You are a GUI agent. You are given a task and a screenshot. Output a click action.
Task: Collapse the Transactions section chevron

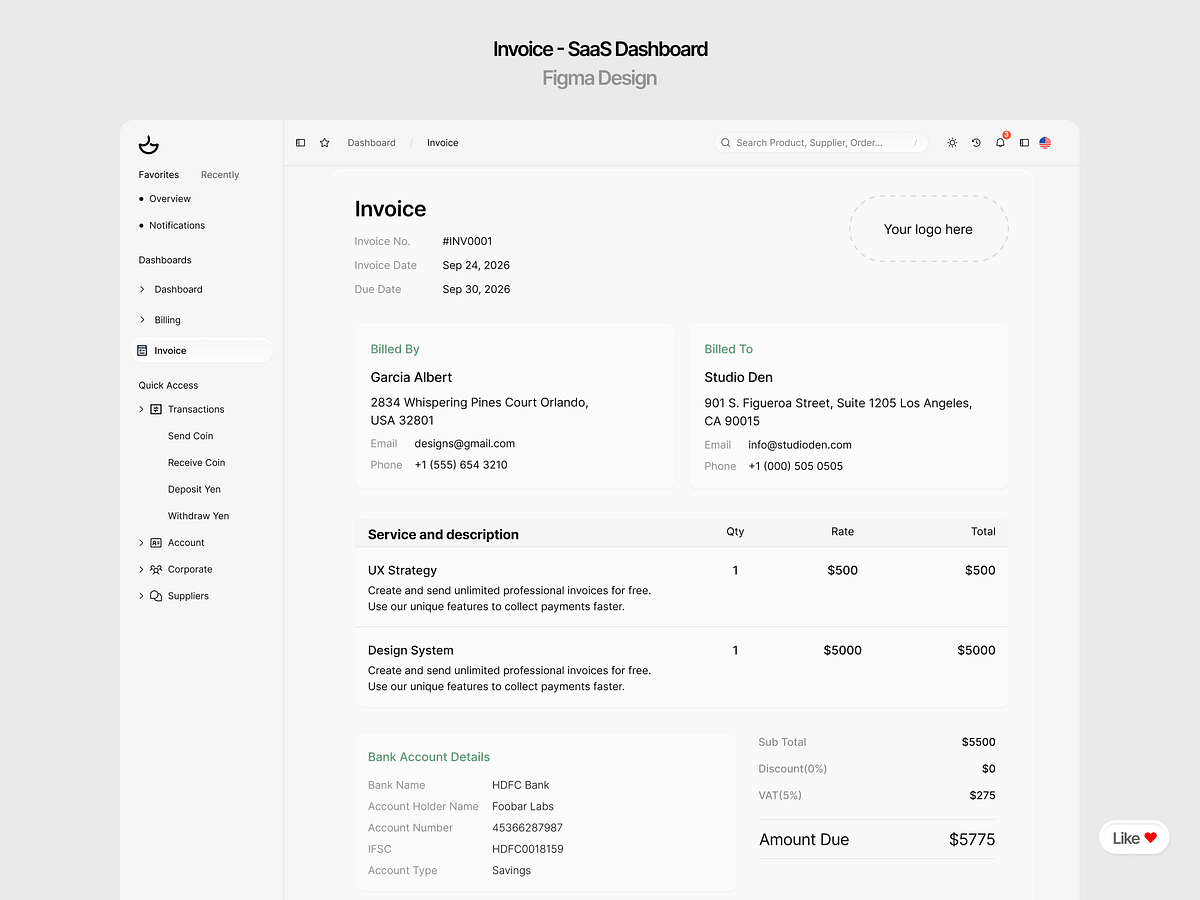click(x=141, y=409)
